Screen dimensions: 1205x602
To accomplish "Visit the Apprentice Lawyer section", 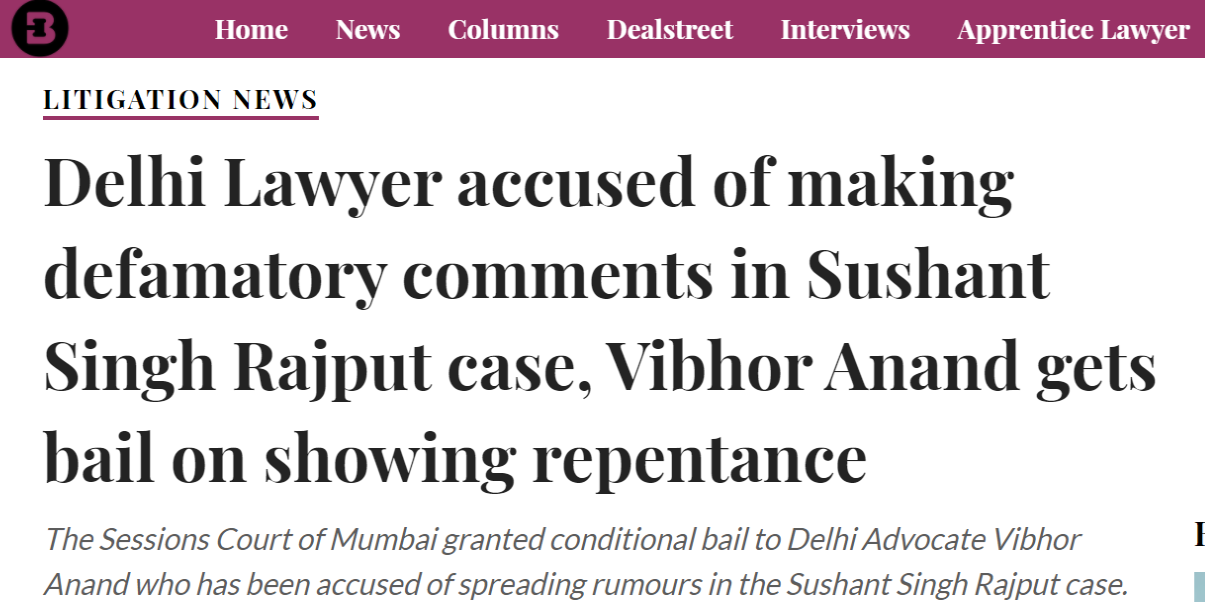I will click(x=1073, y=30).
